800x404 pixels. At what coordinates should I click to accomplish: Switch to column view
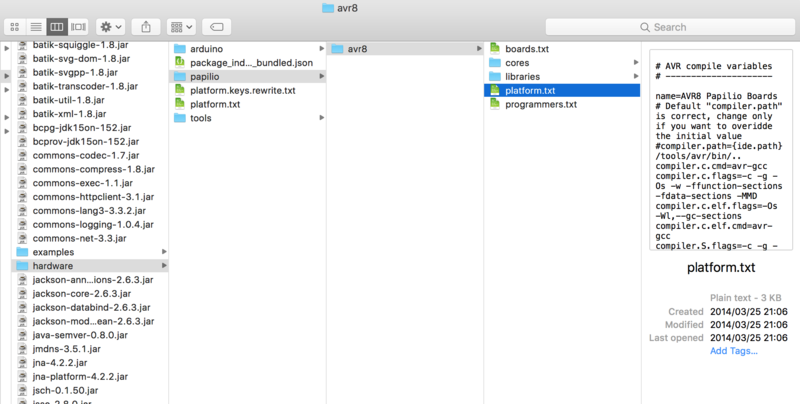pos(57,27)
